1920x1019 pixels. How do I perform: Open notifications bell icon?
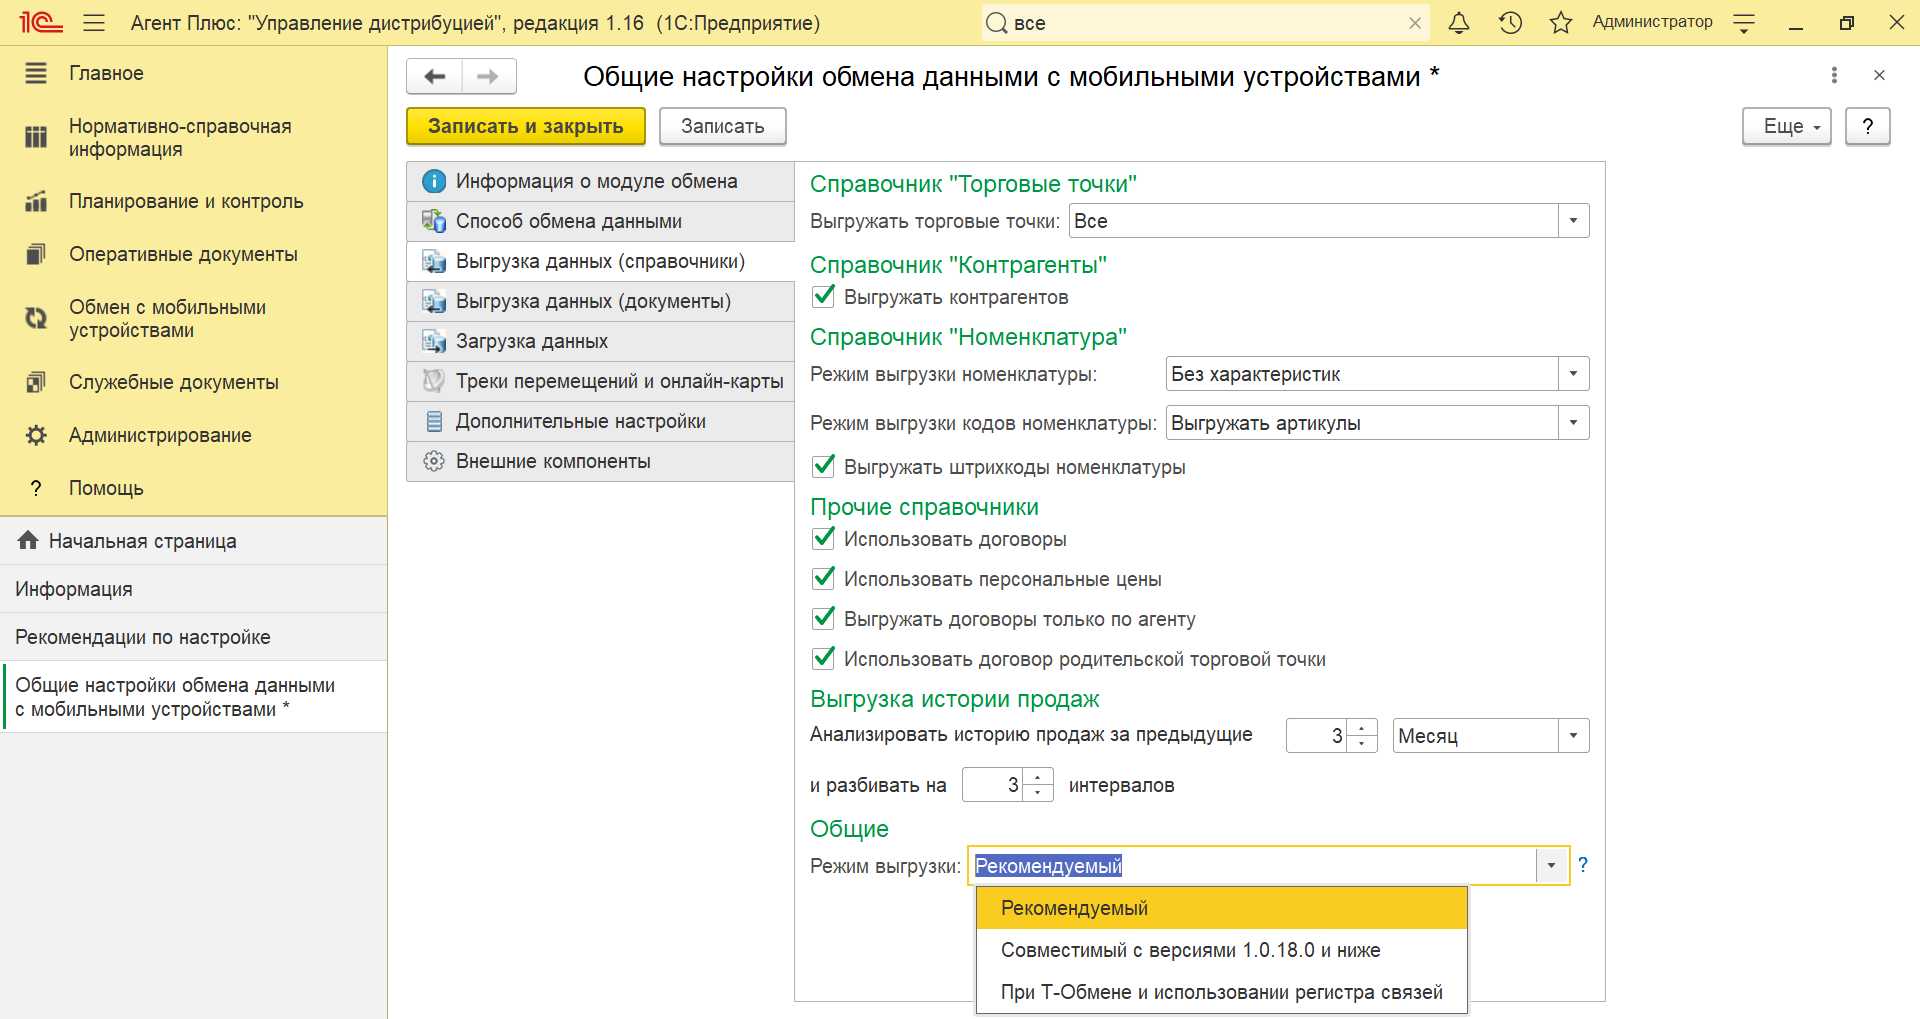1459,23
